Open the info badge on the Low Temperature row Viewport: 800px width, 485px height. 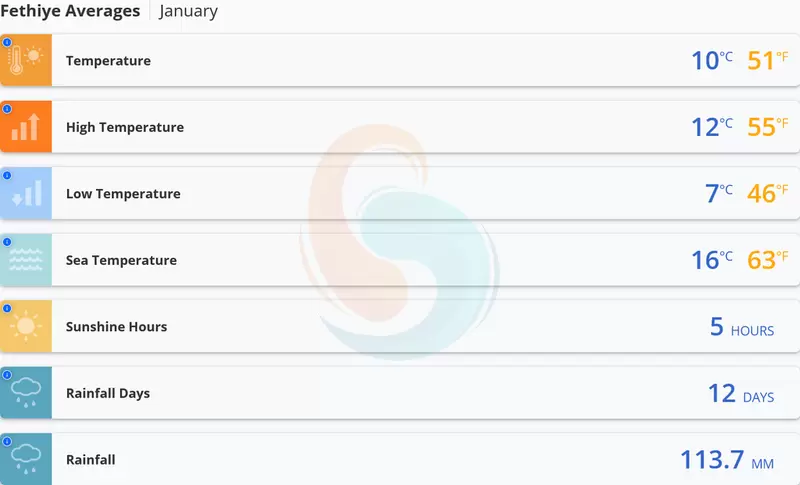pyautogui.click(x=6, y=175)
